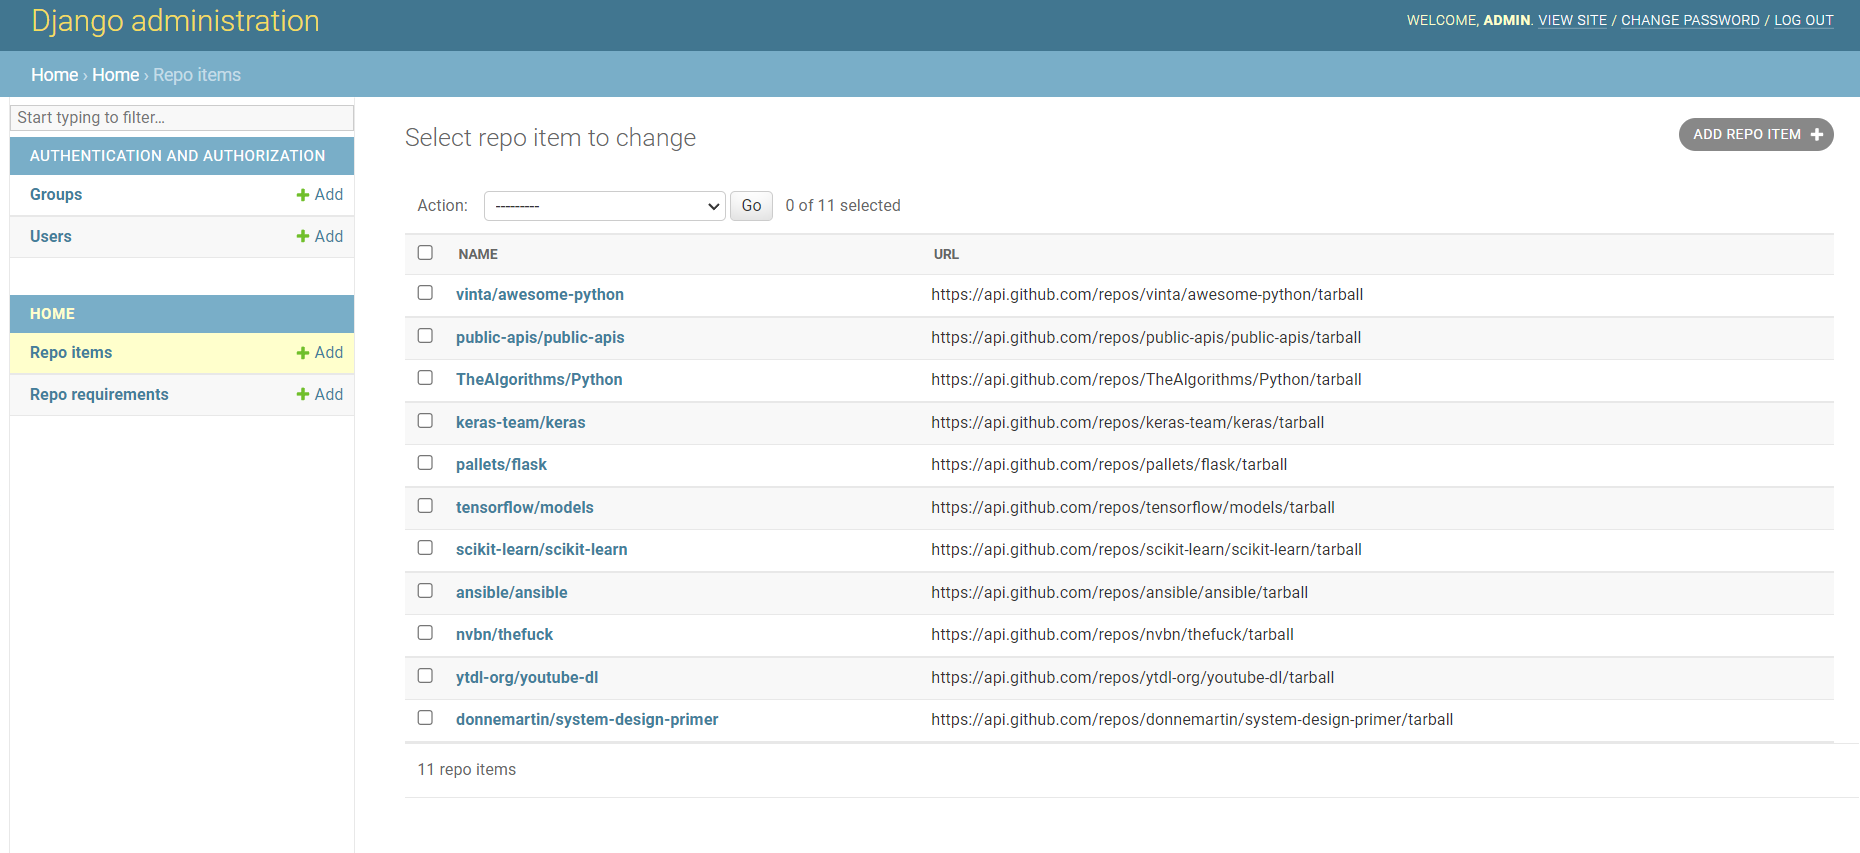Viewport: 1860px width, 853px height.
Task: Open the public-apis/public-apis repo item
Action: coord(540,338)
